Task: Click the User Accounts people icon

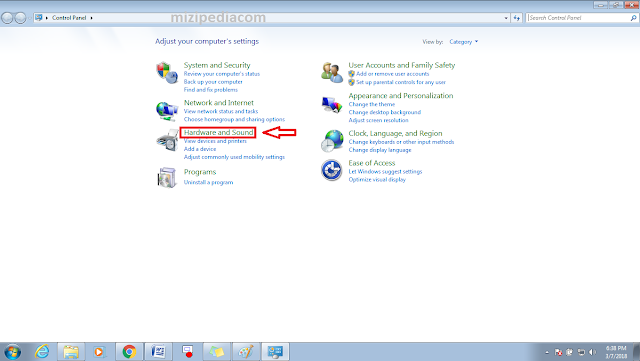Action: coord(332,72)
